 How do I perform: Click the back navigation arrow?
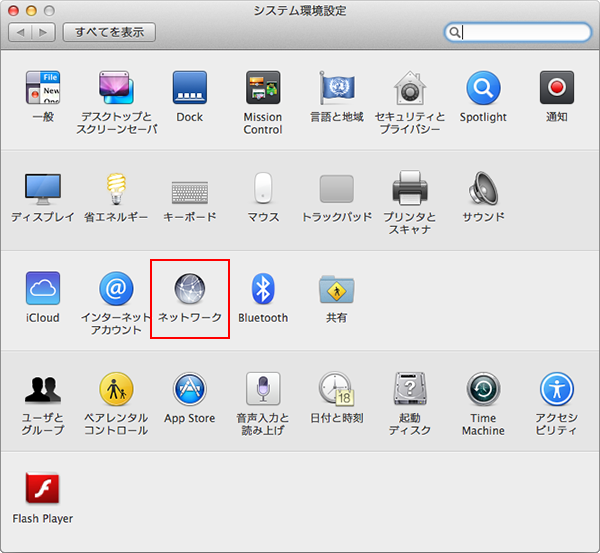click(x=21, y=32)
